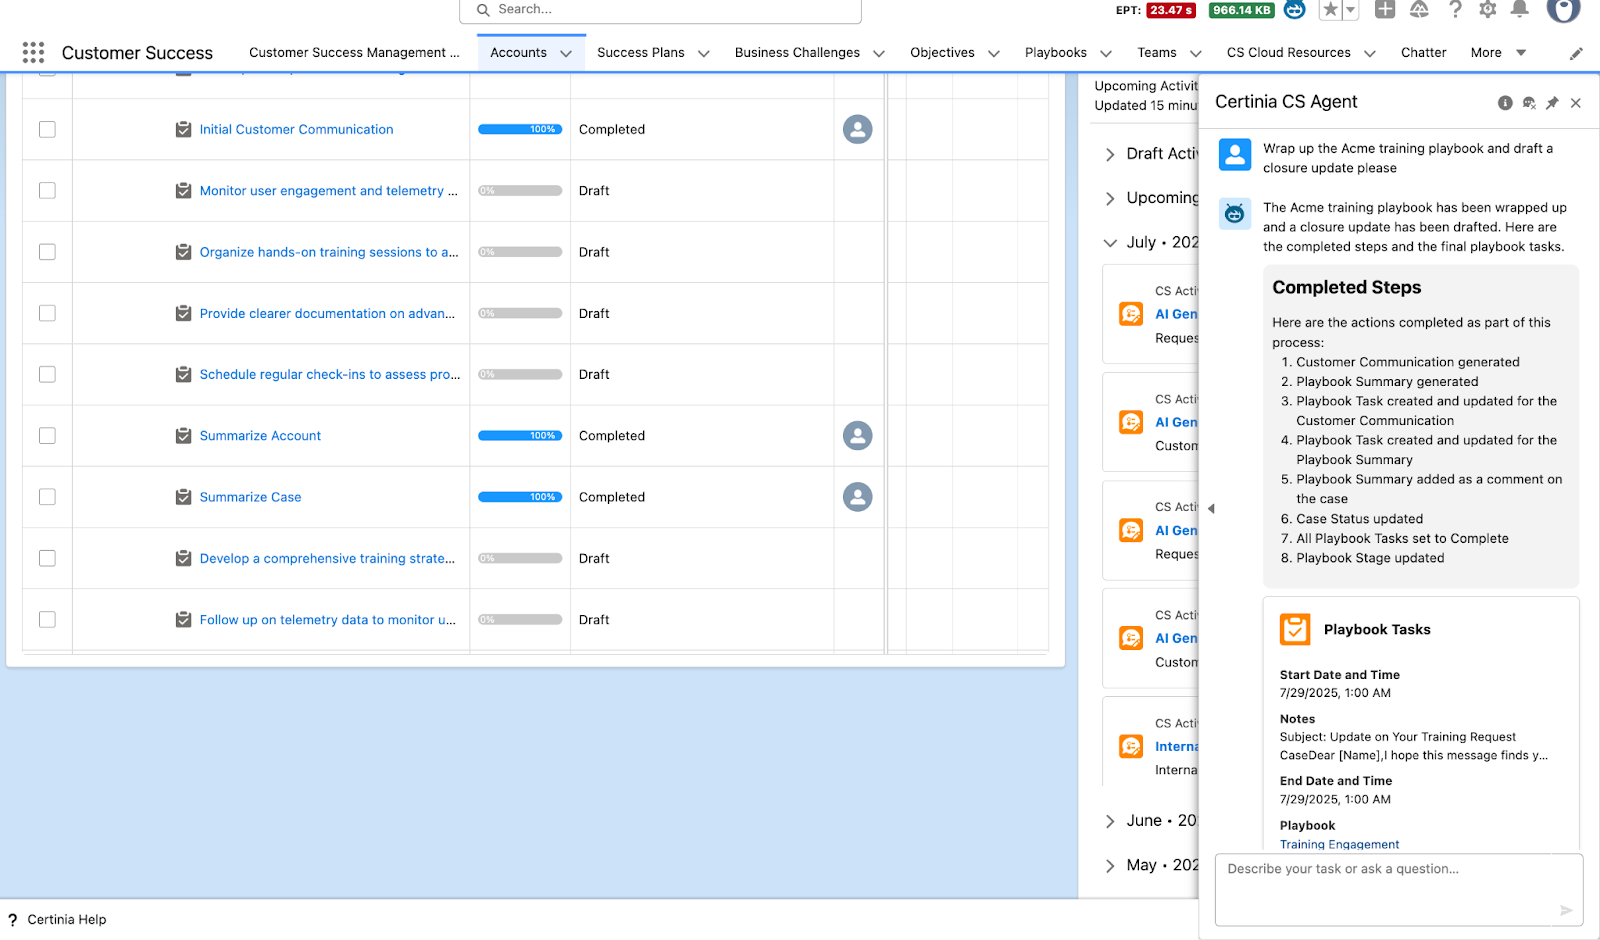Send the message with the arrow icon
Viewport: 1600px width, 940px height.
[1566, 910]
